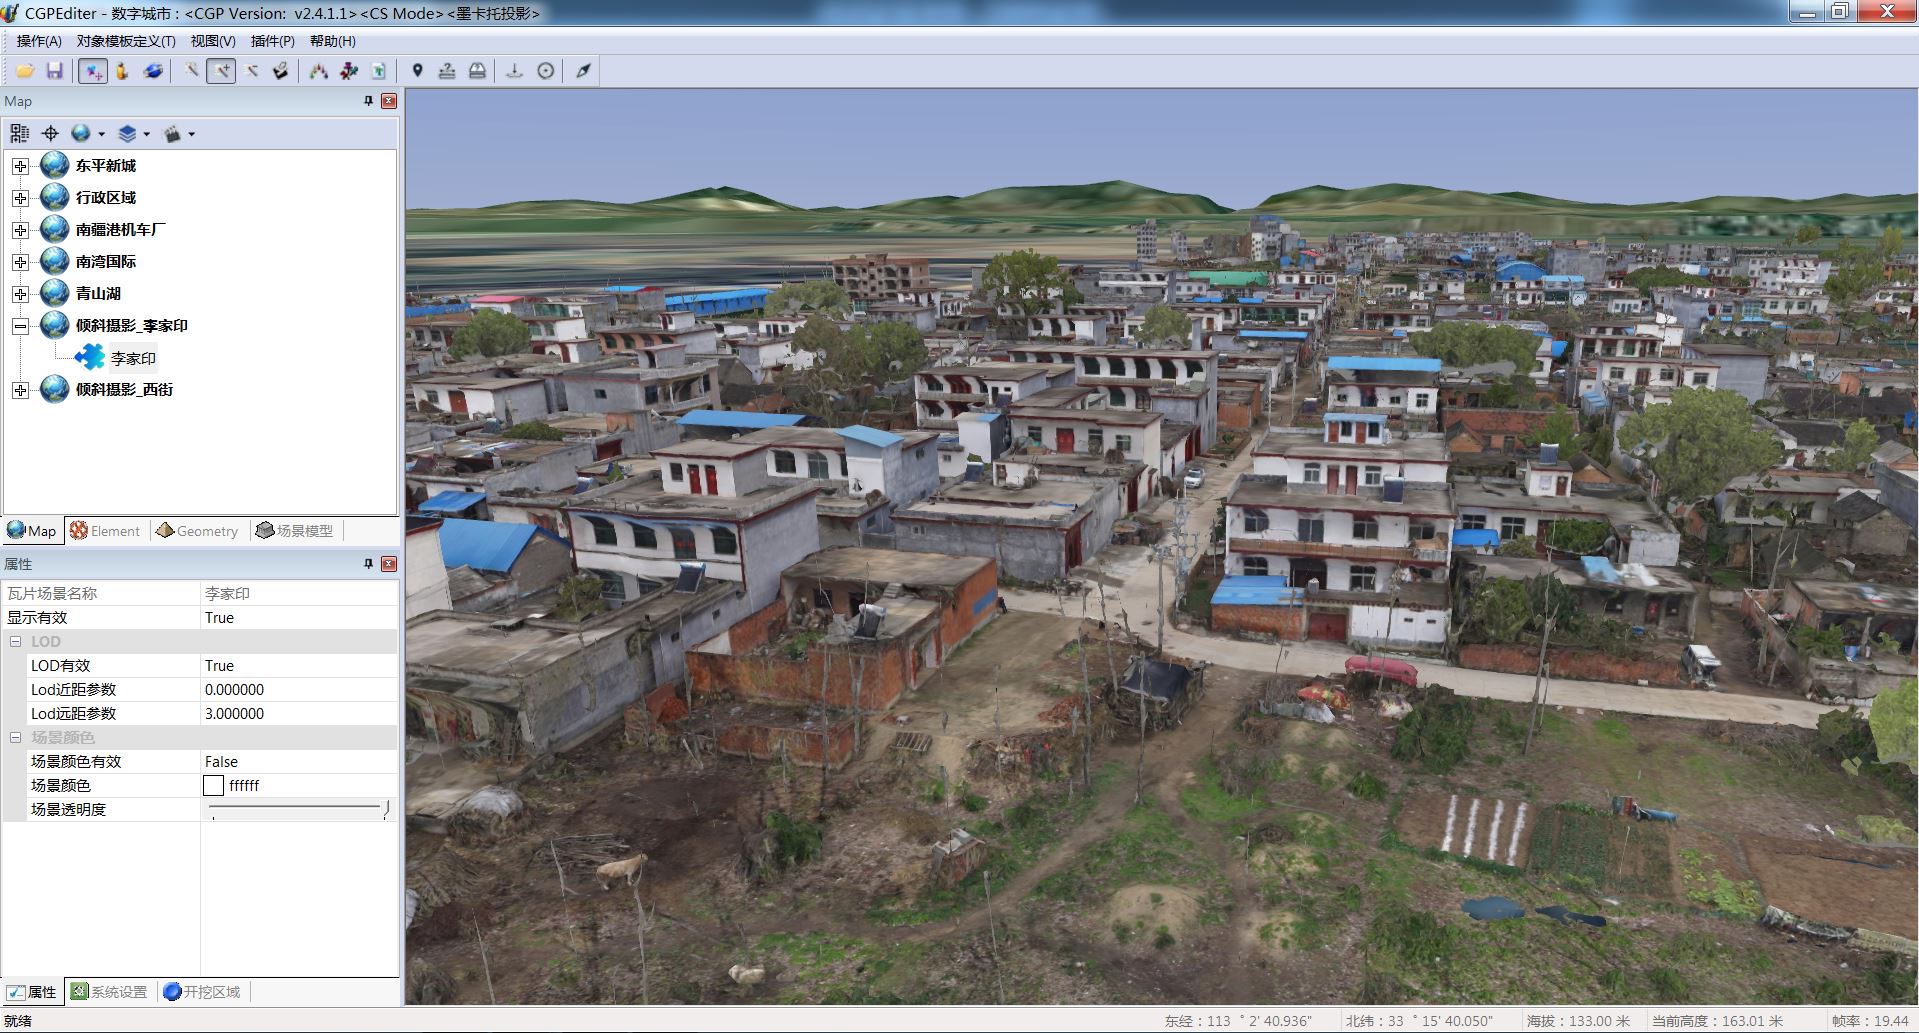Click the magic wand with plus icon
This screenshot has width=1919, height=1033.
(221, 71)
